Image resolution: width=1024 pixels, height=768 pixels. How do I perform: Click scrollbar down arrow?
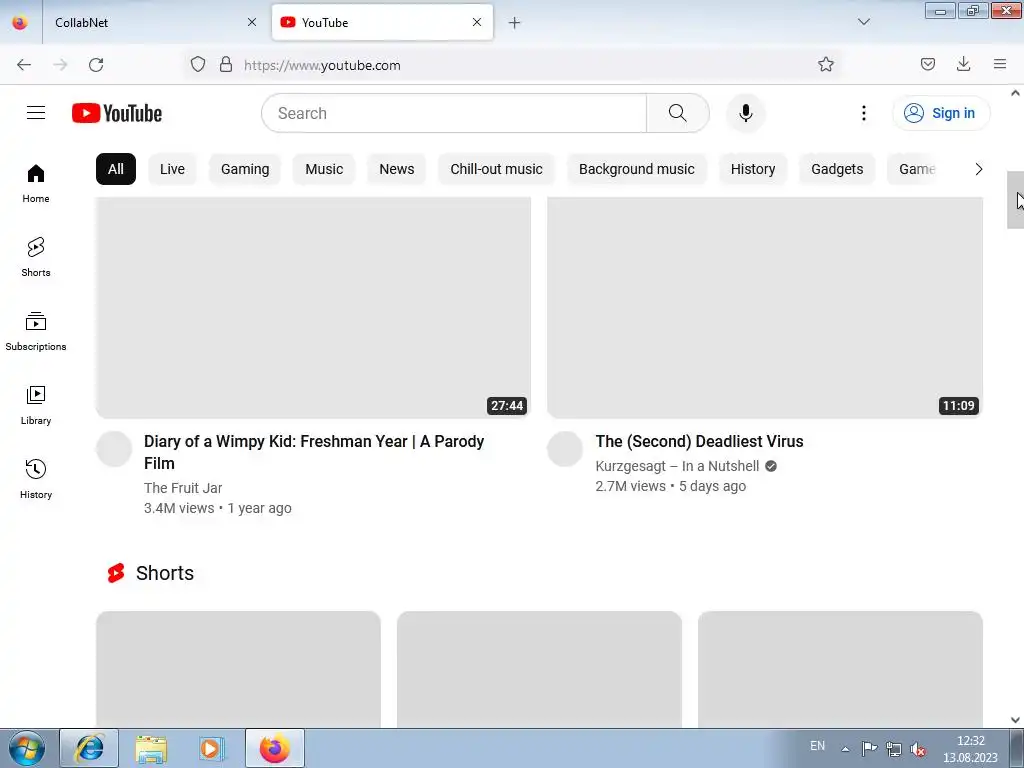pyautogui.click(x=1015, y=720)
